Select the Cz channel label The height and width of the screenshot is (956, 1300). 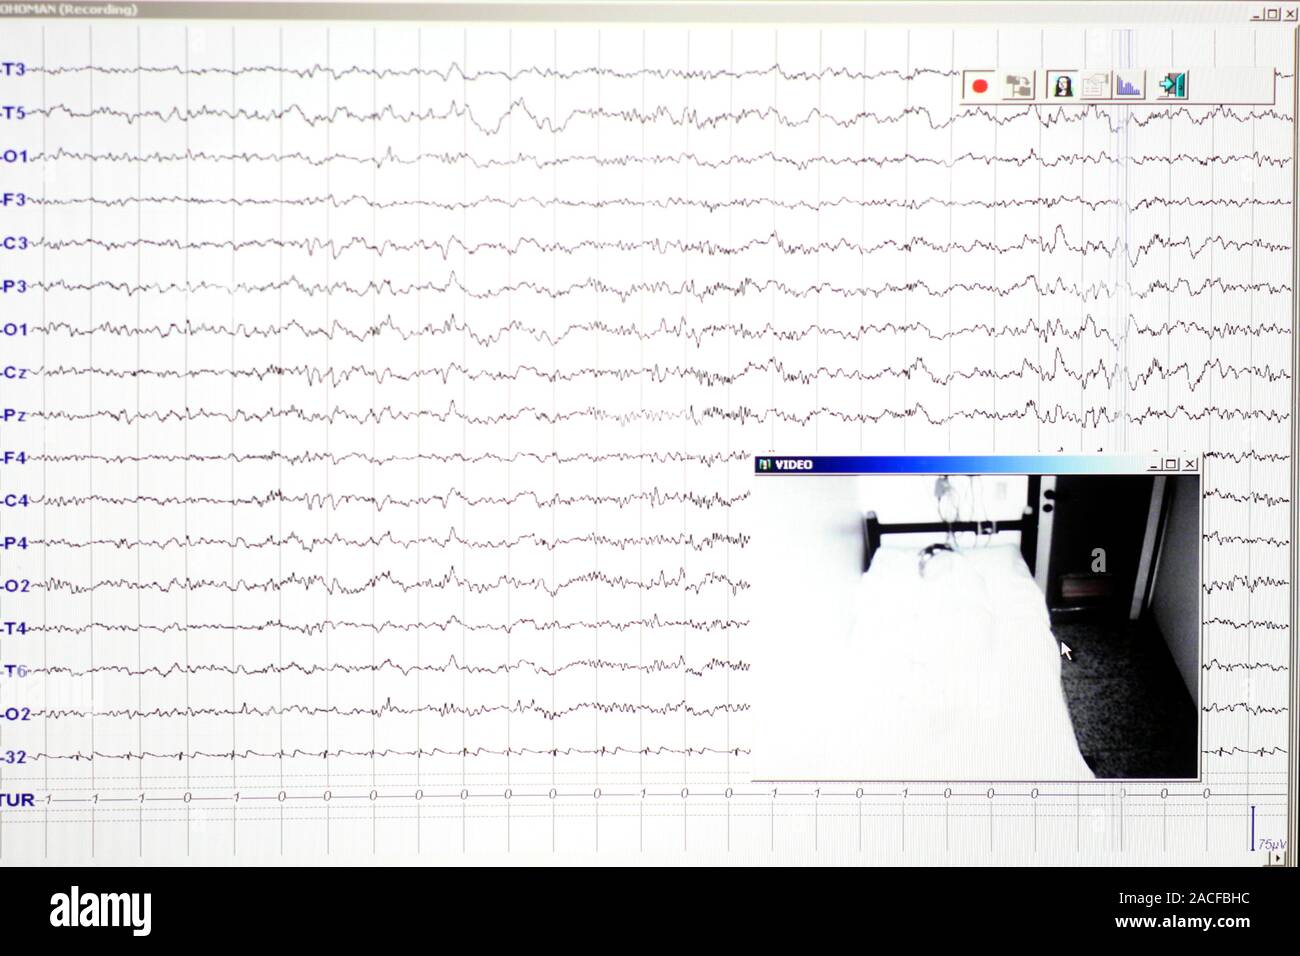14,372
